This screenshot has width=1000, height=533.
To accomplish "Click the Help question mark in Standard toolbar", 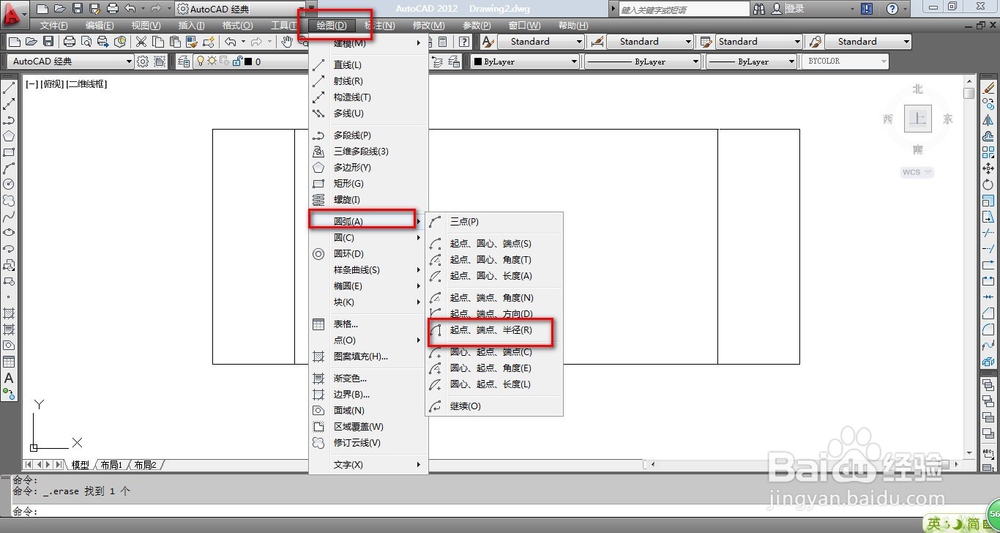I will click(464, 41).
